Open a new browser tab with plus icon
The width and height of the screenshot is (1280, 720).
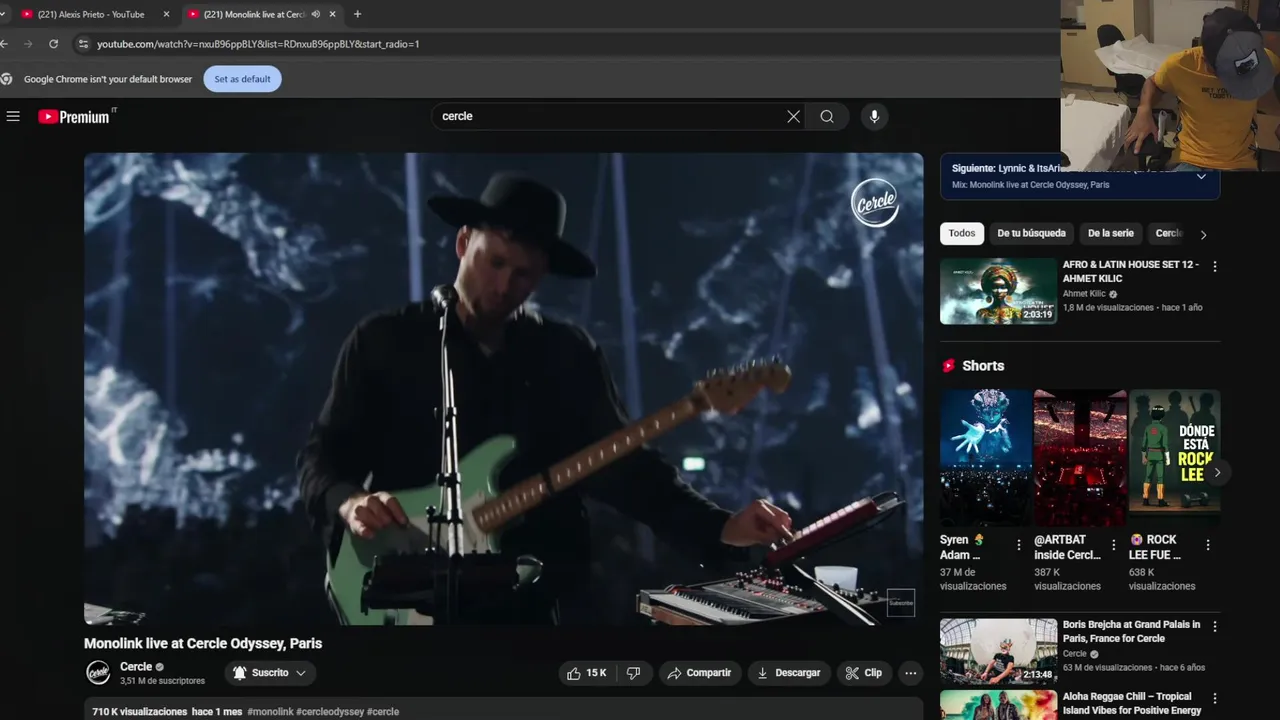click(x=357, y=14)
